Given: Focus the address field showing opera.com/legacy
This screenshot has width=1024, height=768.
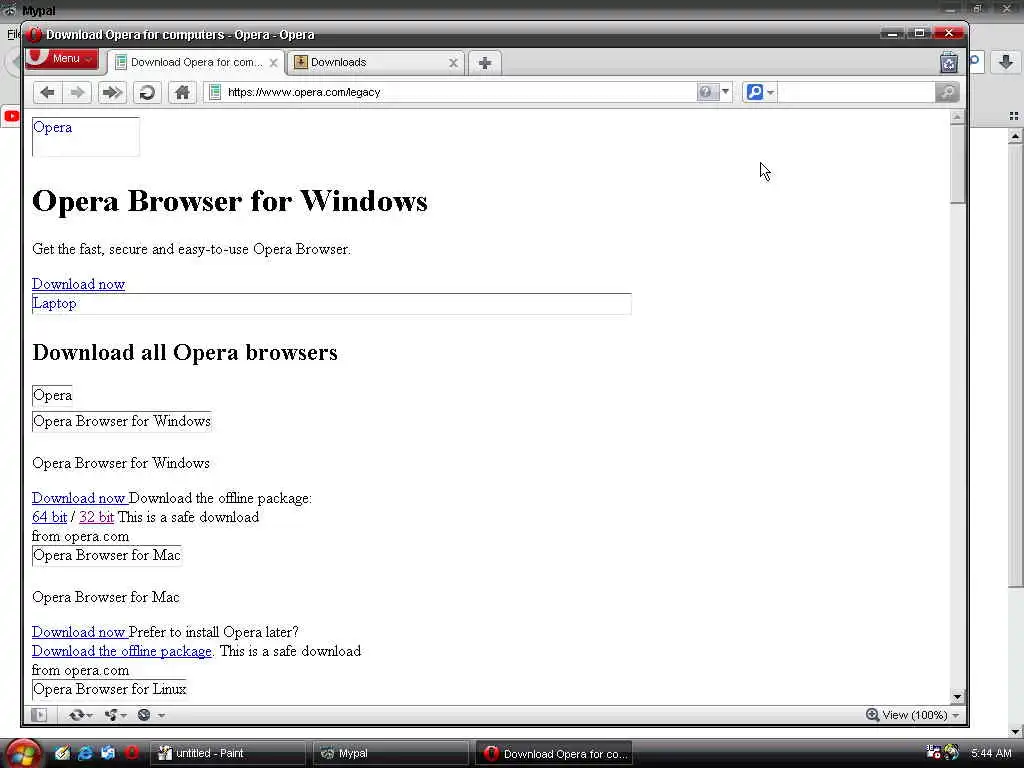Looking at the screenshot, I should click(457, 92).
